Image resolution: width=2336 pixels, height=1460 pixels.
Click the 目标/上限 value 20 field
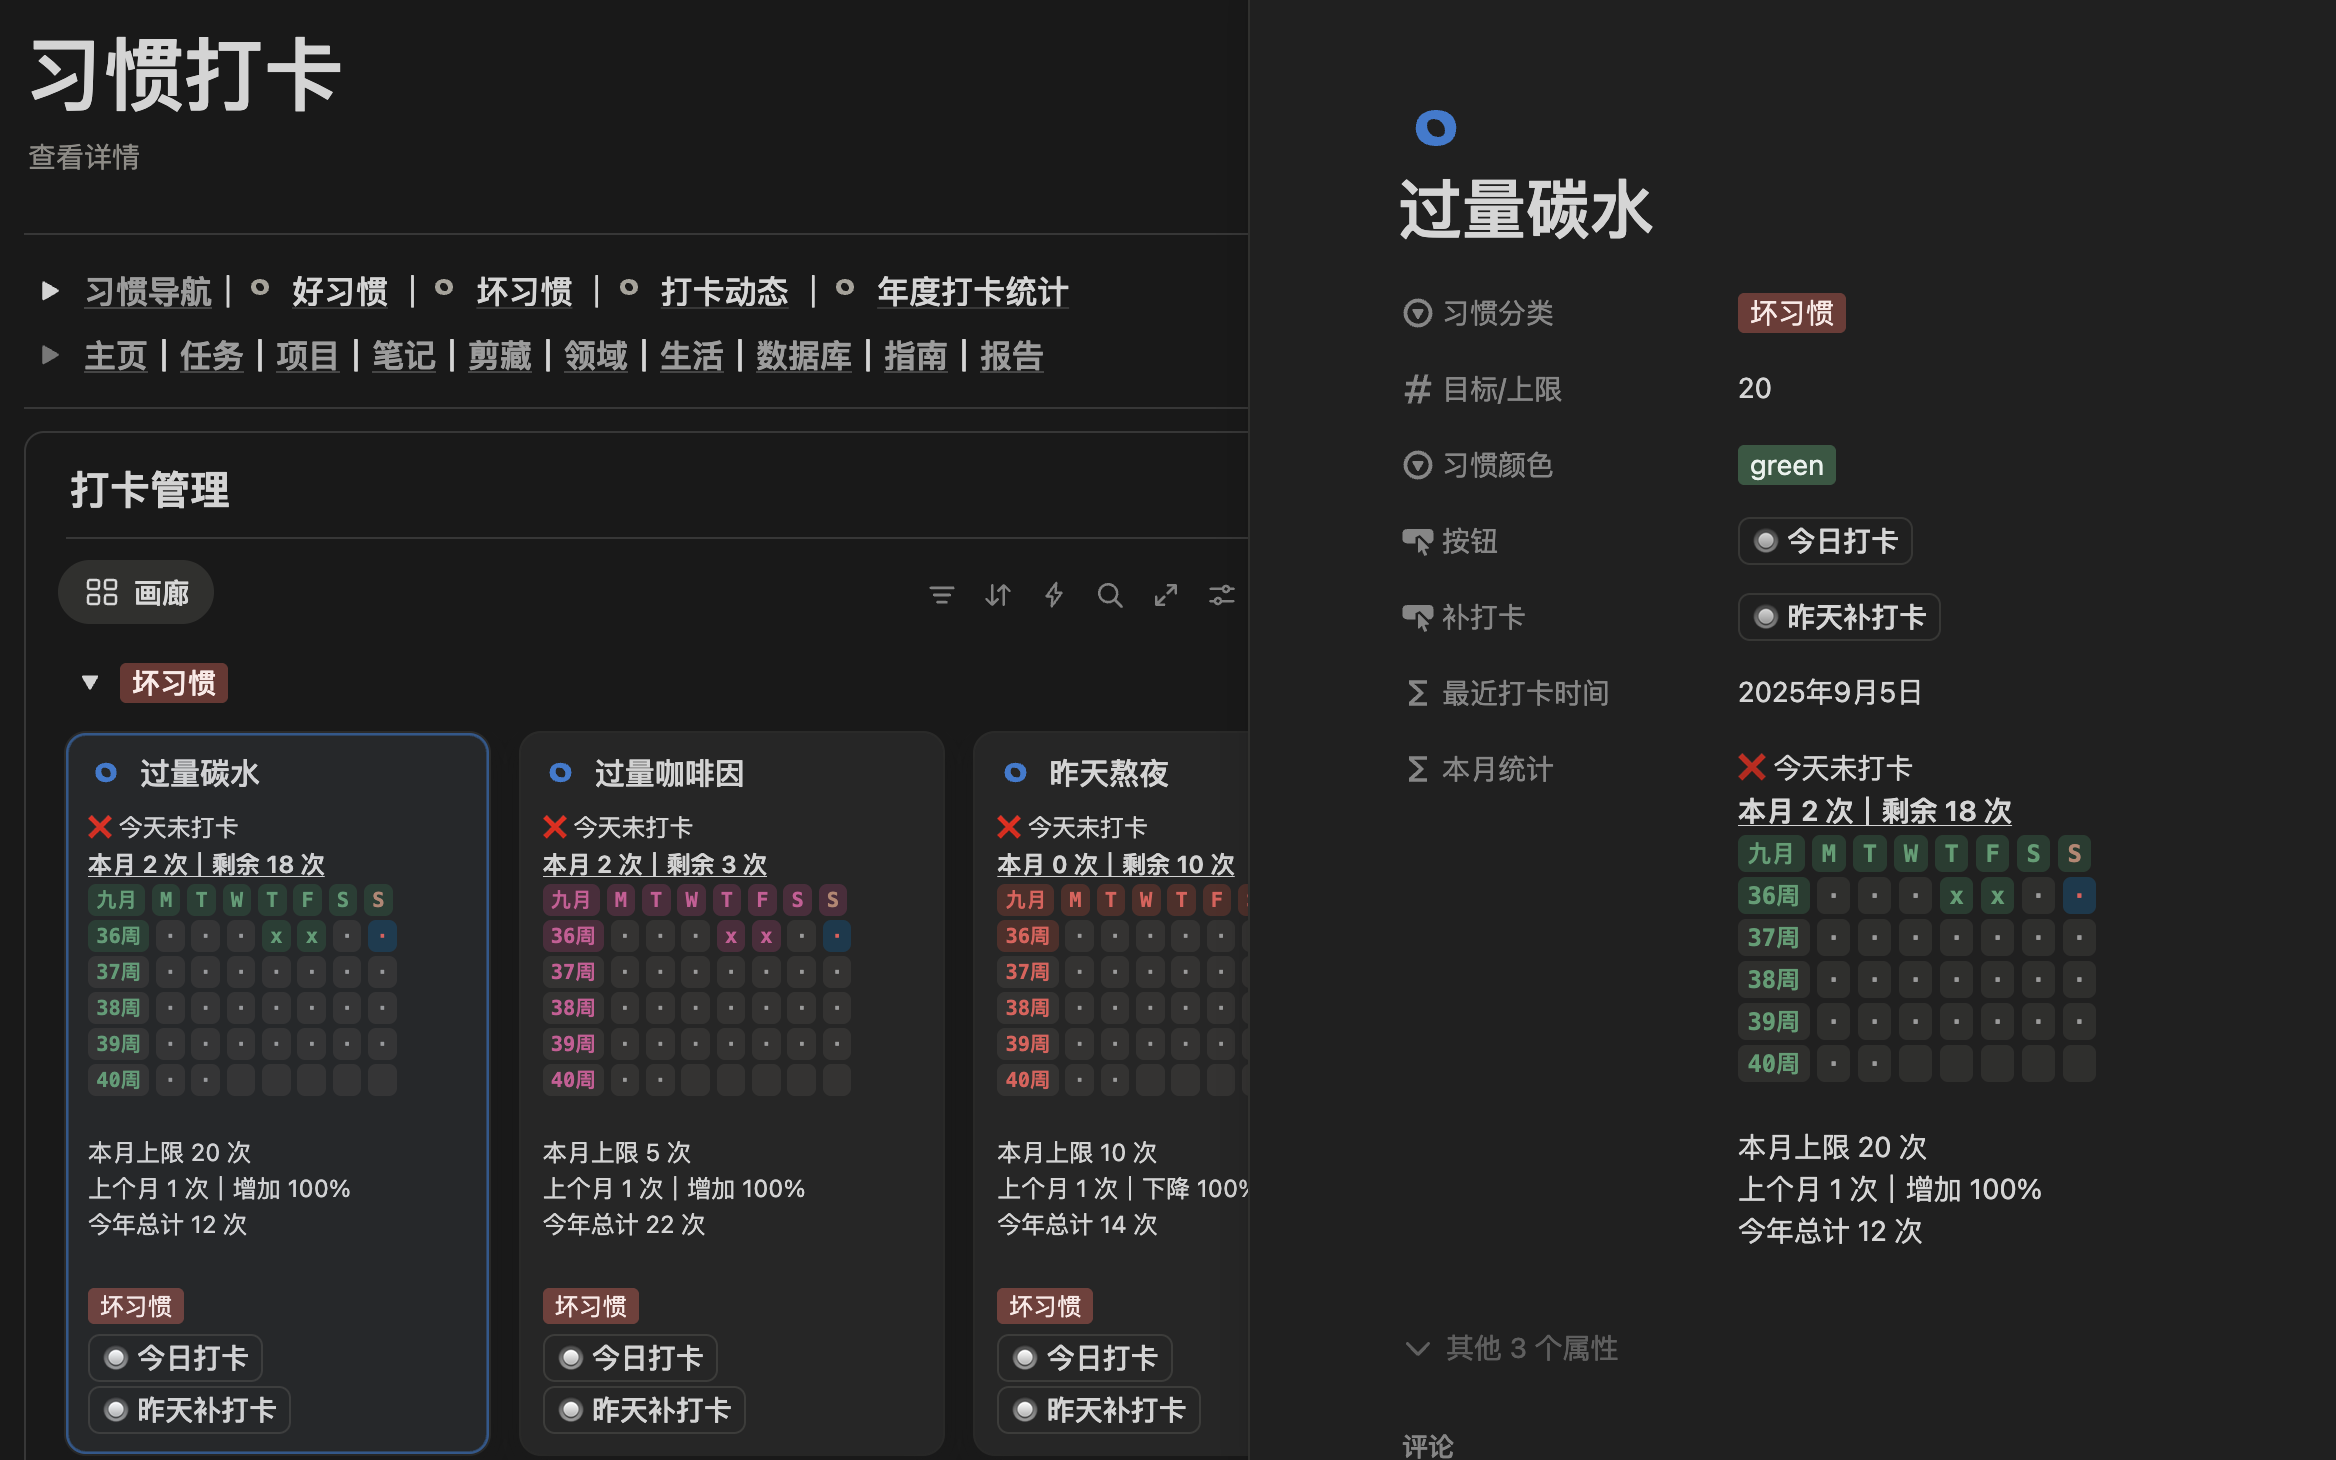tap(1754, 388)
